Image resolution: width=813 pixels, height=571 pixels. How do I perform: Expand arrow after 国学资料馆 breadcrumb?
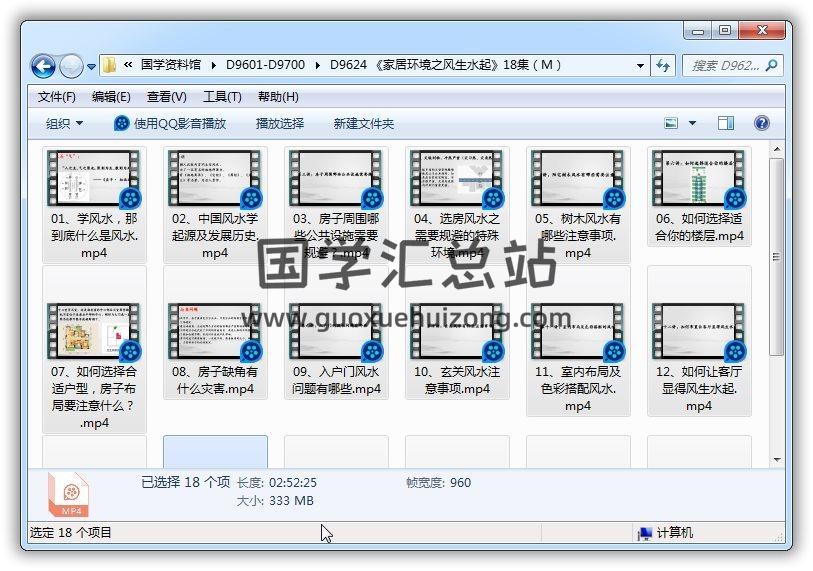pos(214,65)
